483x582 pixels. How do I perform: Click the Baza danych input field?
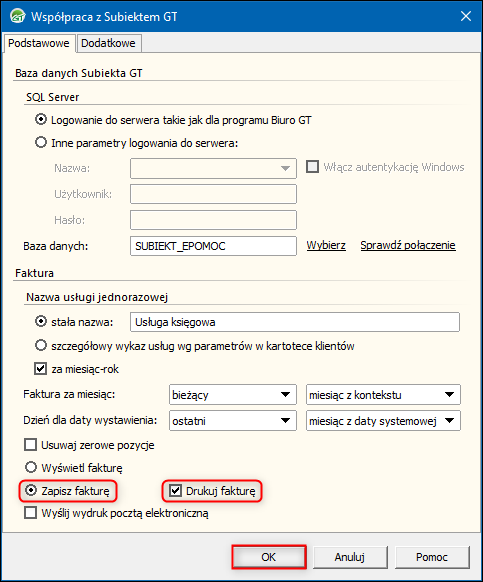(213, 246)
